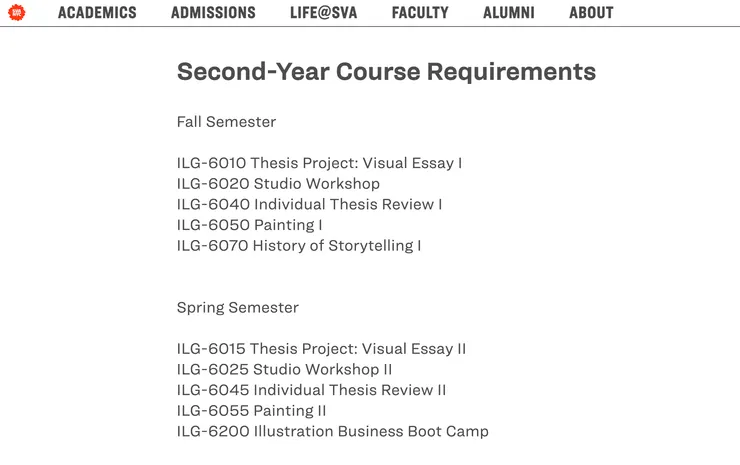Click the ILG-6020 Studio Workshop course
The height and width of the screenshot is (465, 740).
coord(278,184)
